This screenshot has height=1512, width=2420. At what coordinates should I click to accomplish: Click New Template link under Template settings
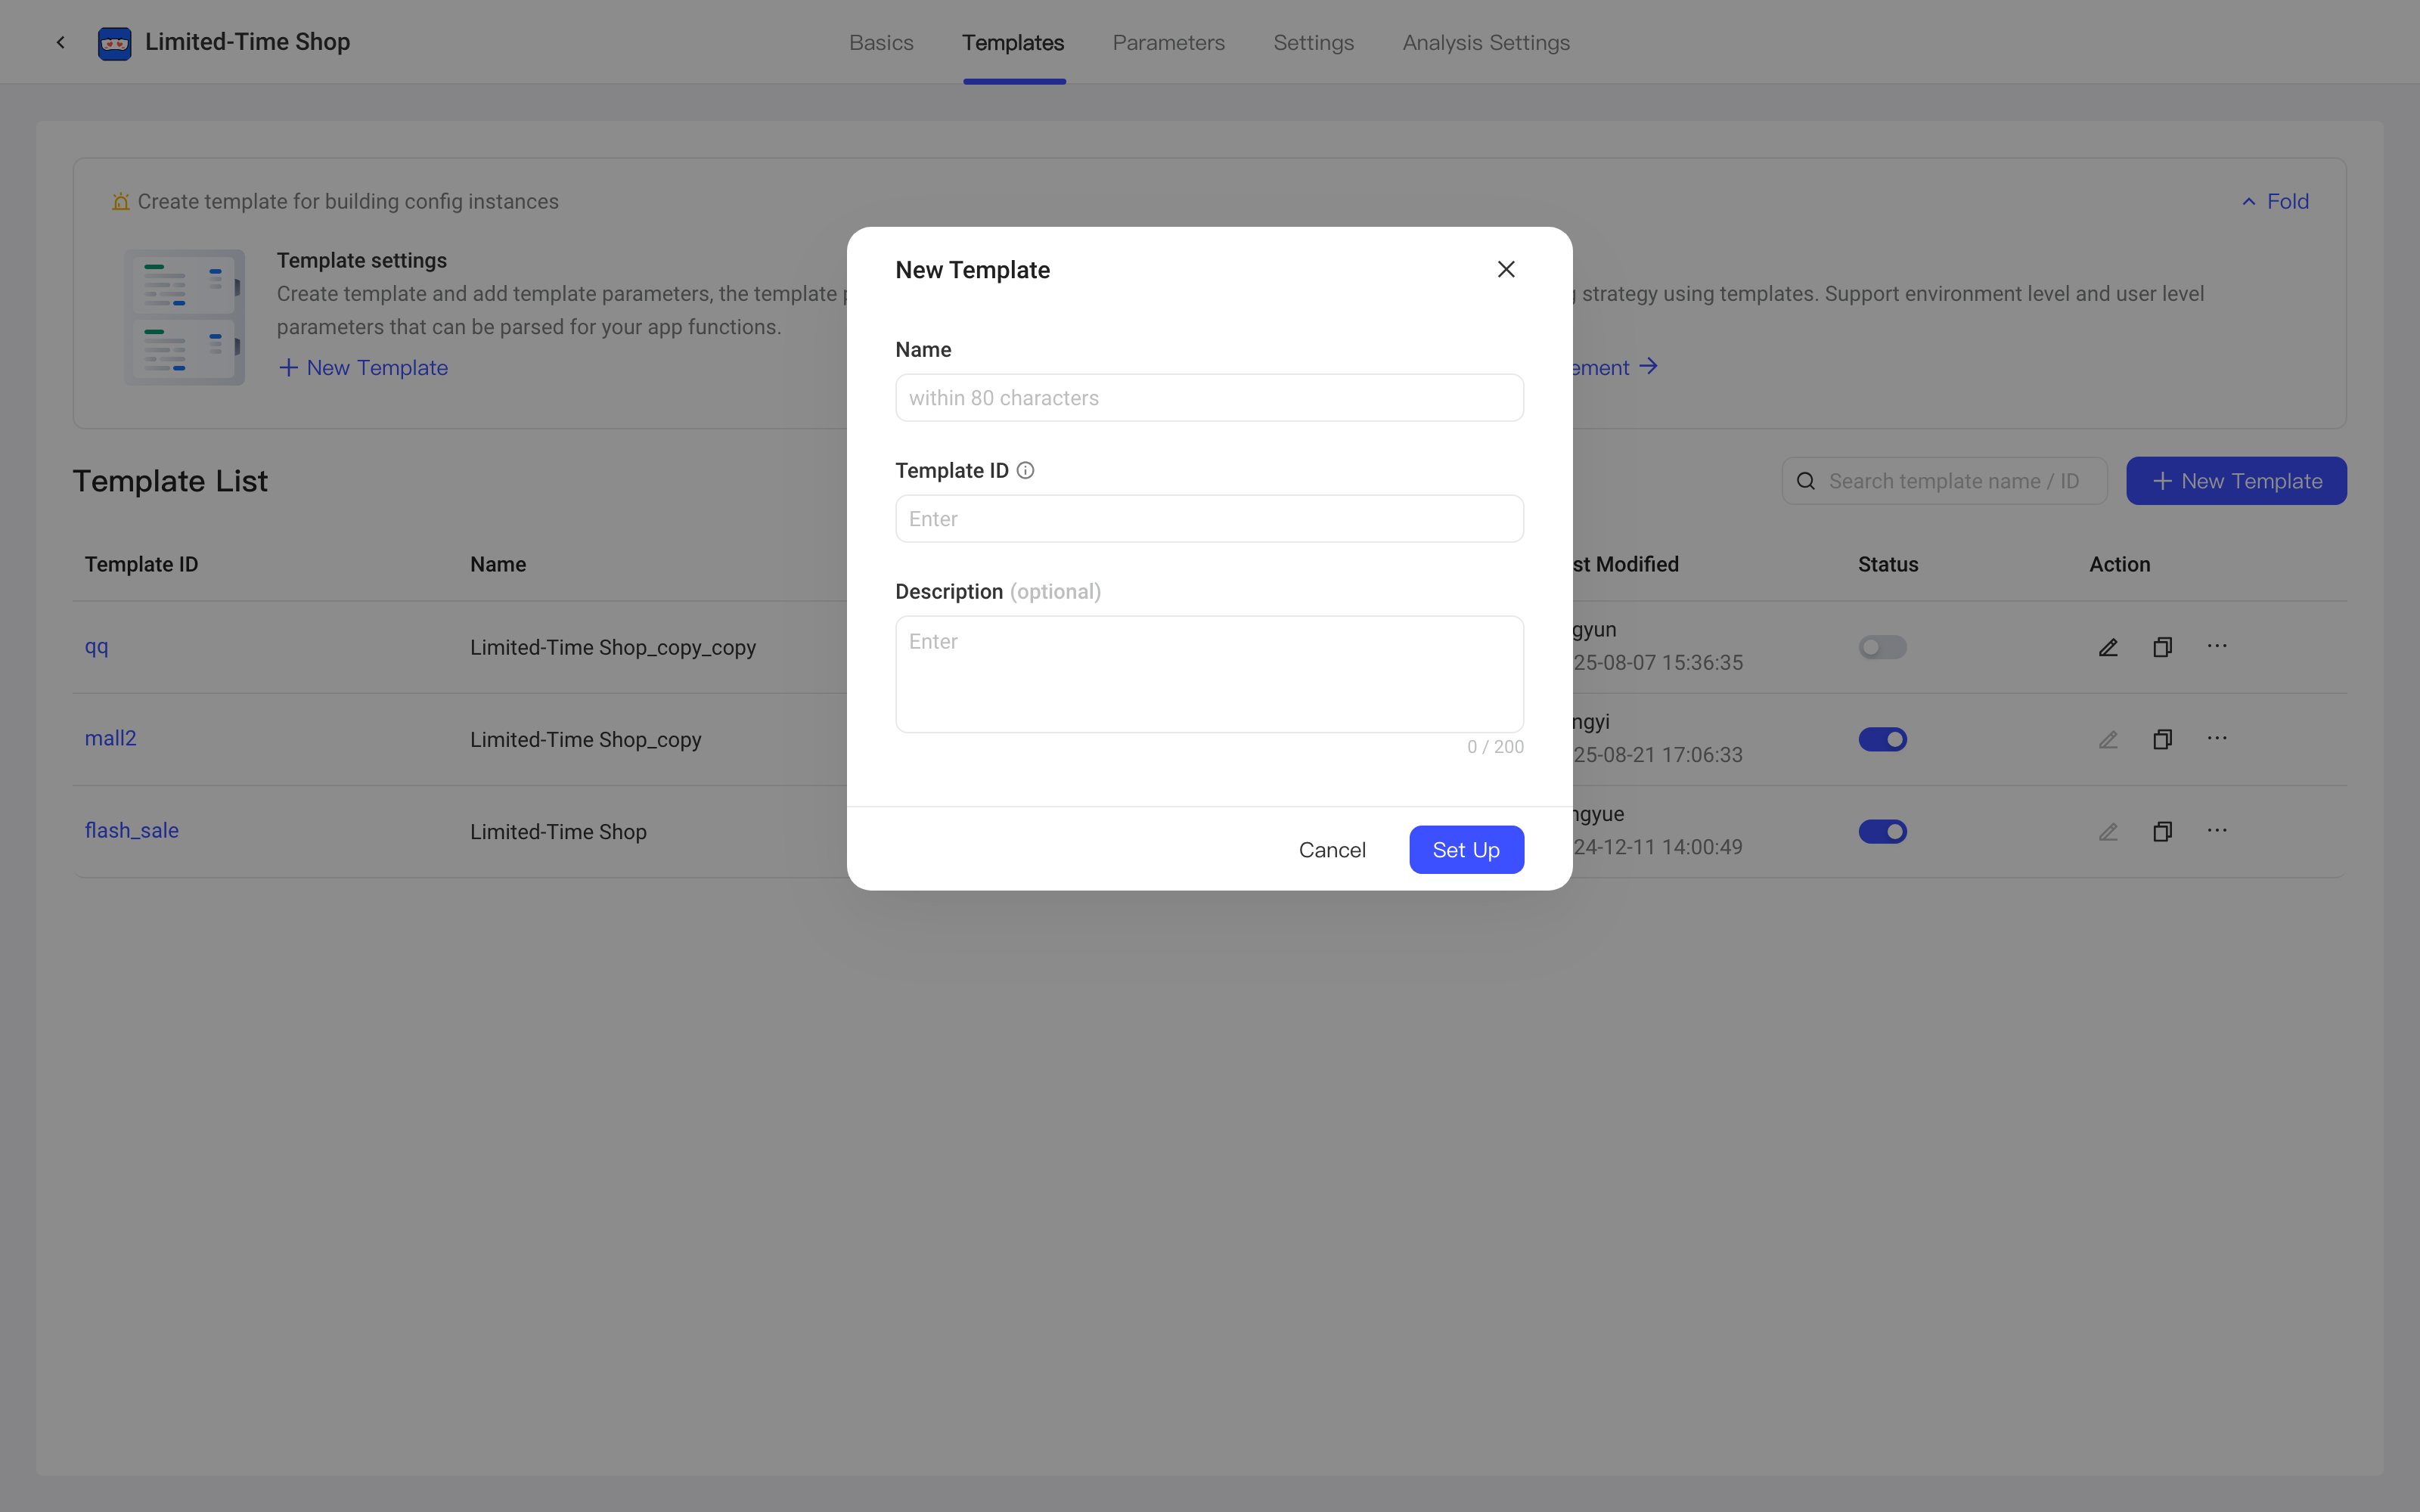click(x=363, y=367)
